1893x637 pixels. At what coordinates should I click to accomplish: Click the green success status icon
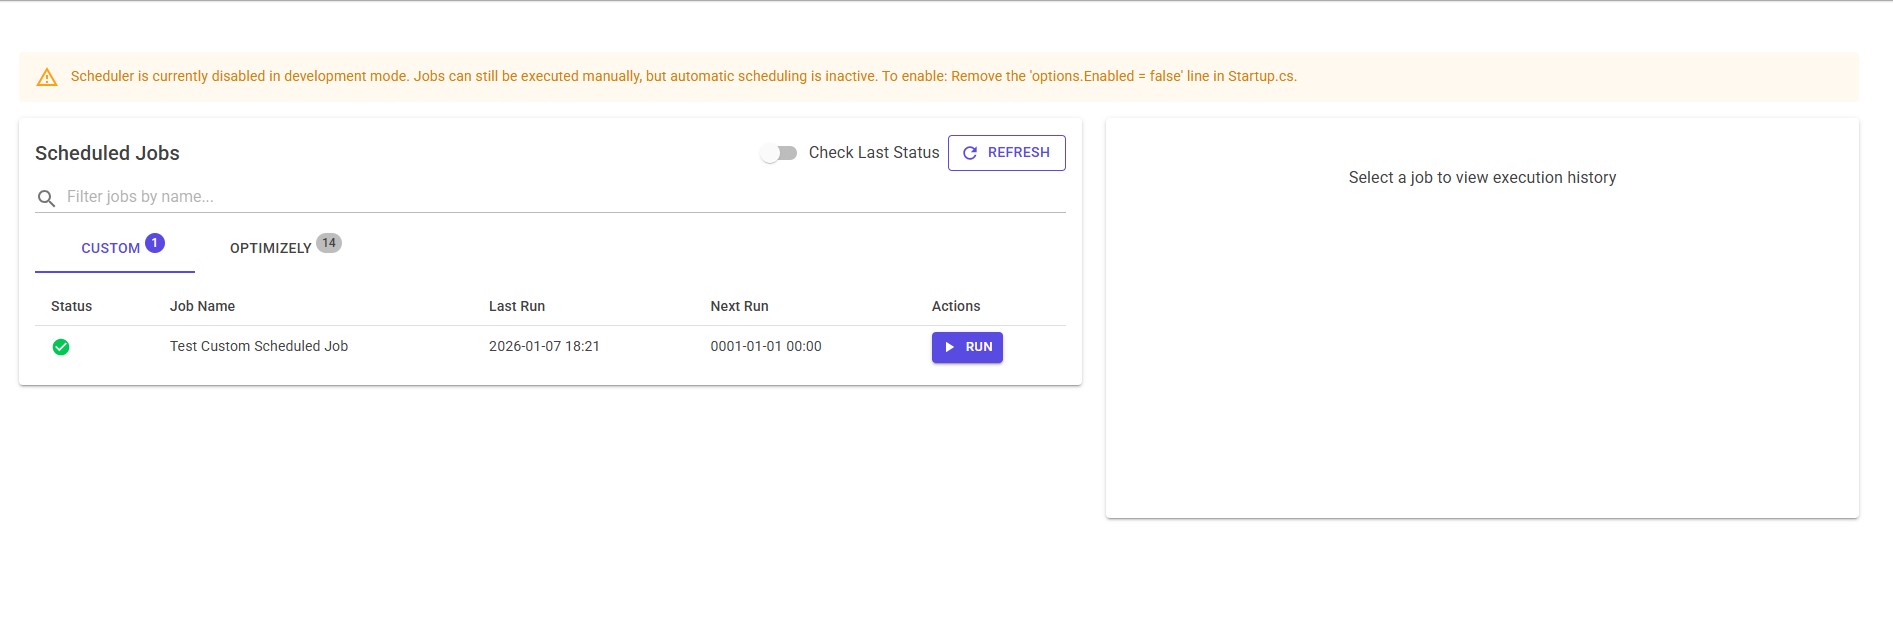[x=61, y=347]
